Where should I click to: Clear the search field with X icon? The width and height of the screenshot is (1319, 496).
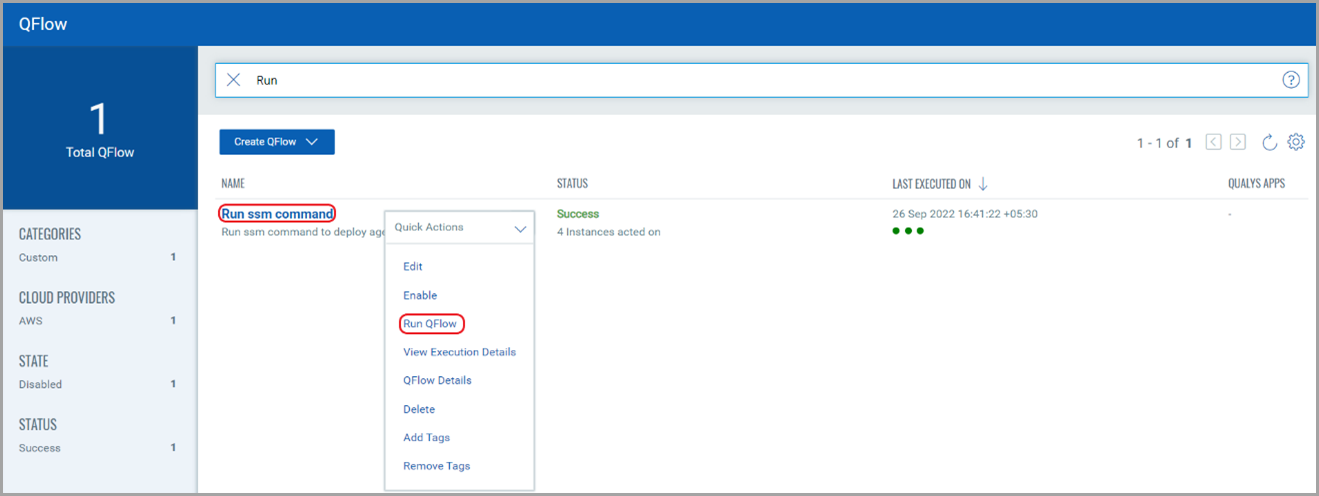click(x=233, y=80)
